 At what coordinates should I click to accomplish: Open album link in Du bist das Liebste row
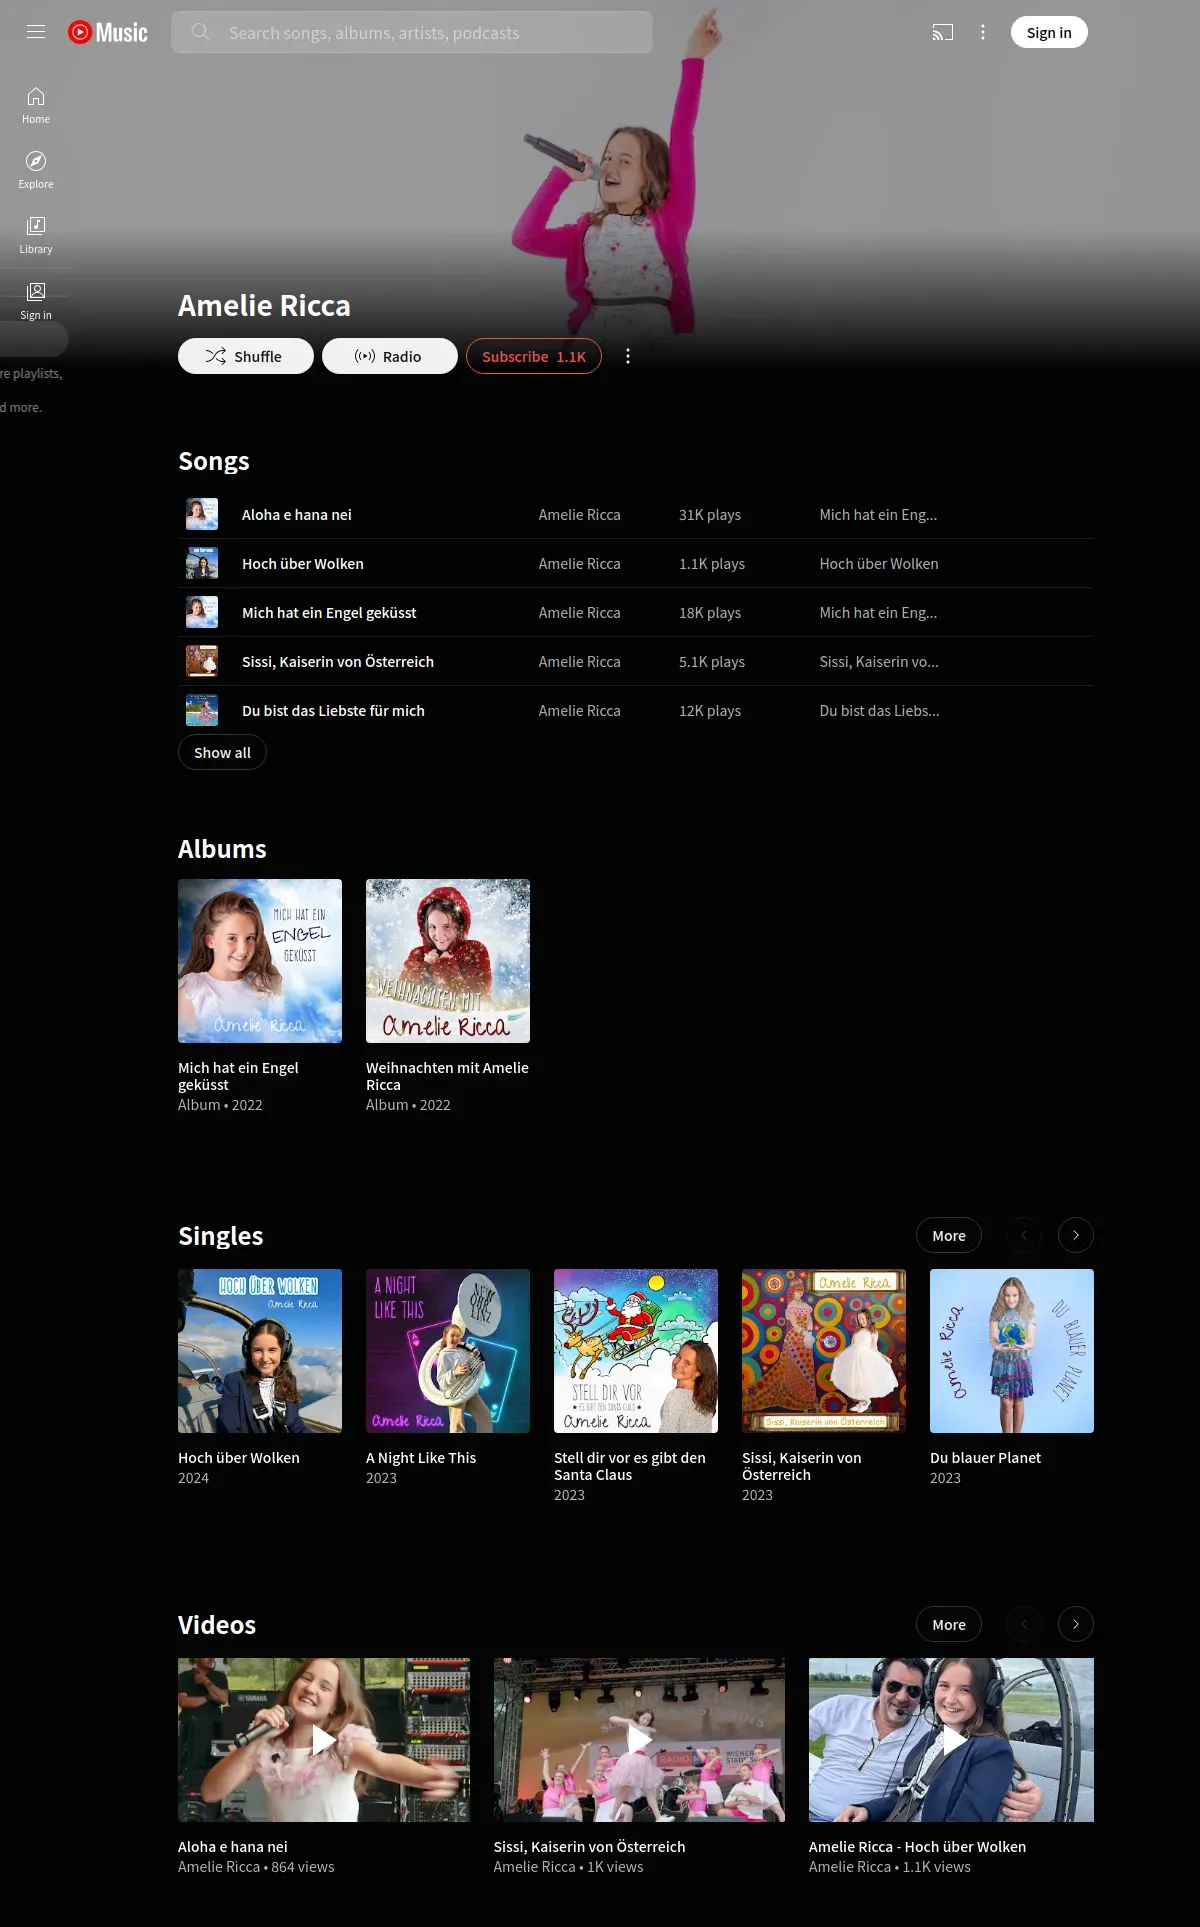pyautogui.click(x=880, y=710)
